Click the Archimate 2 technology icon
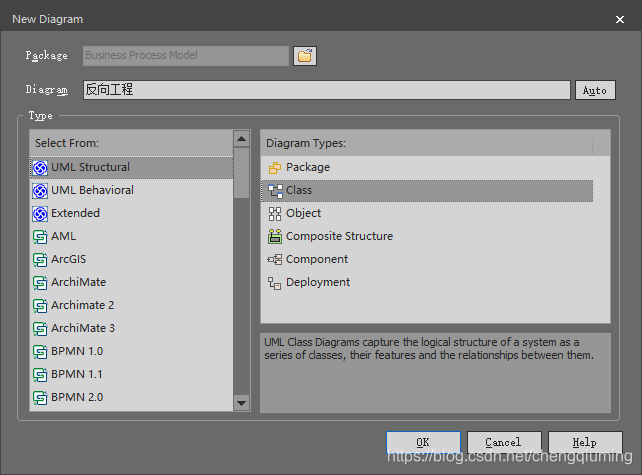Image resolution: width=642 pixels, height=475 pixels. tap(40, 305)
